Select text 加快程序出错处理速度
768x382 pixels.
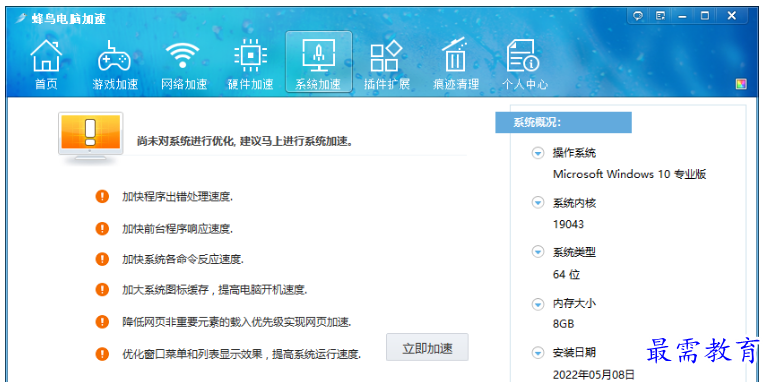pyautogui.click(x=177, y=197)
